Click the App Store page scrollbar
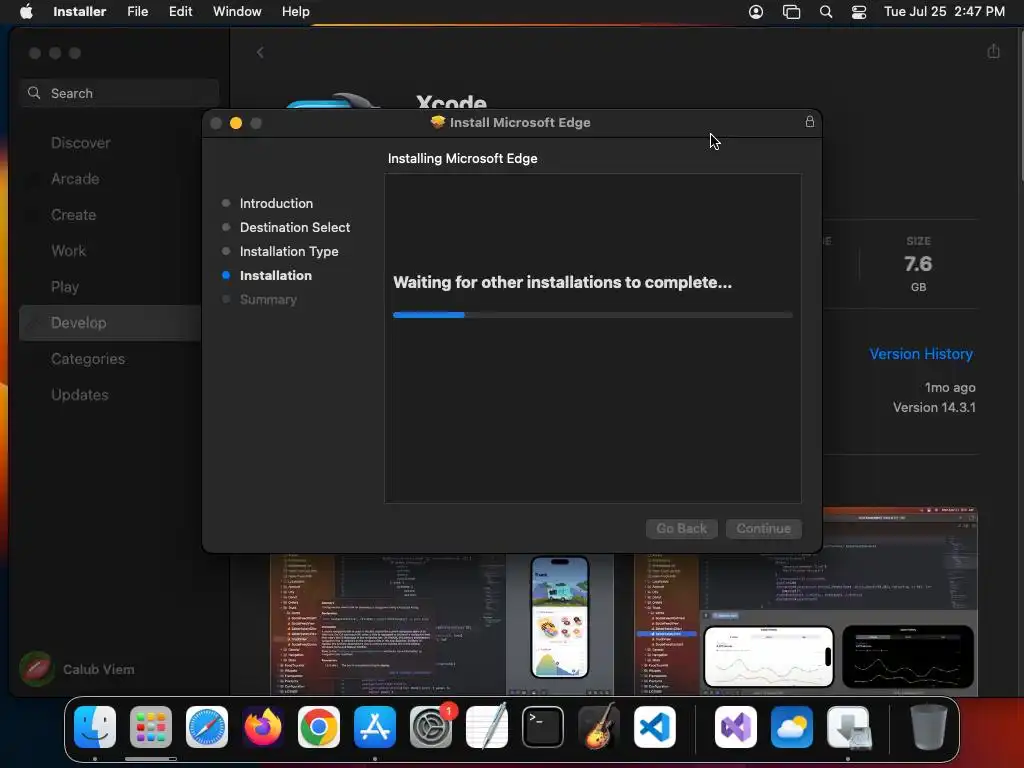Image resolution: width=1024 pixels, height=768 pixels. (x=1021, y=104)
